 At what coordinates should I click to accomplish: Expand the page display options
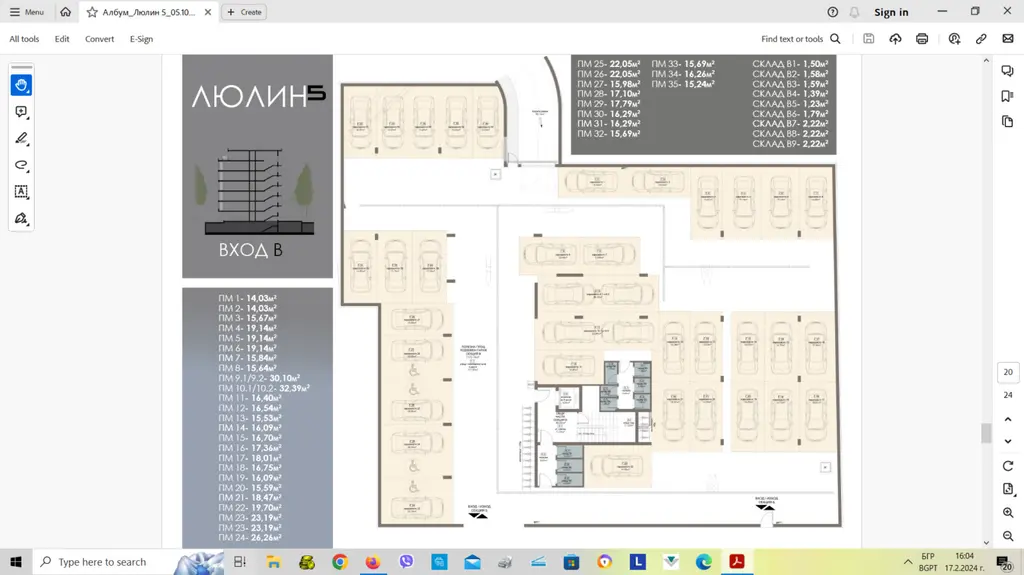click(1007, 489)
